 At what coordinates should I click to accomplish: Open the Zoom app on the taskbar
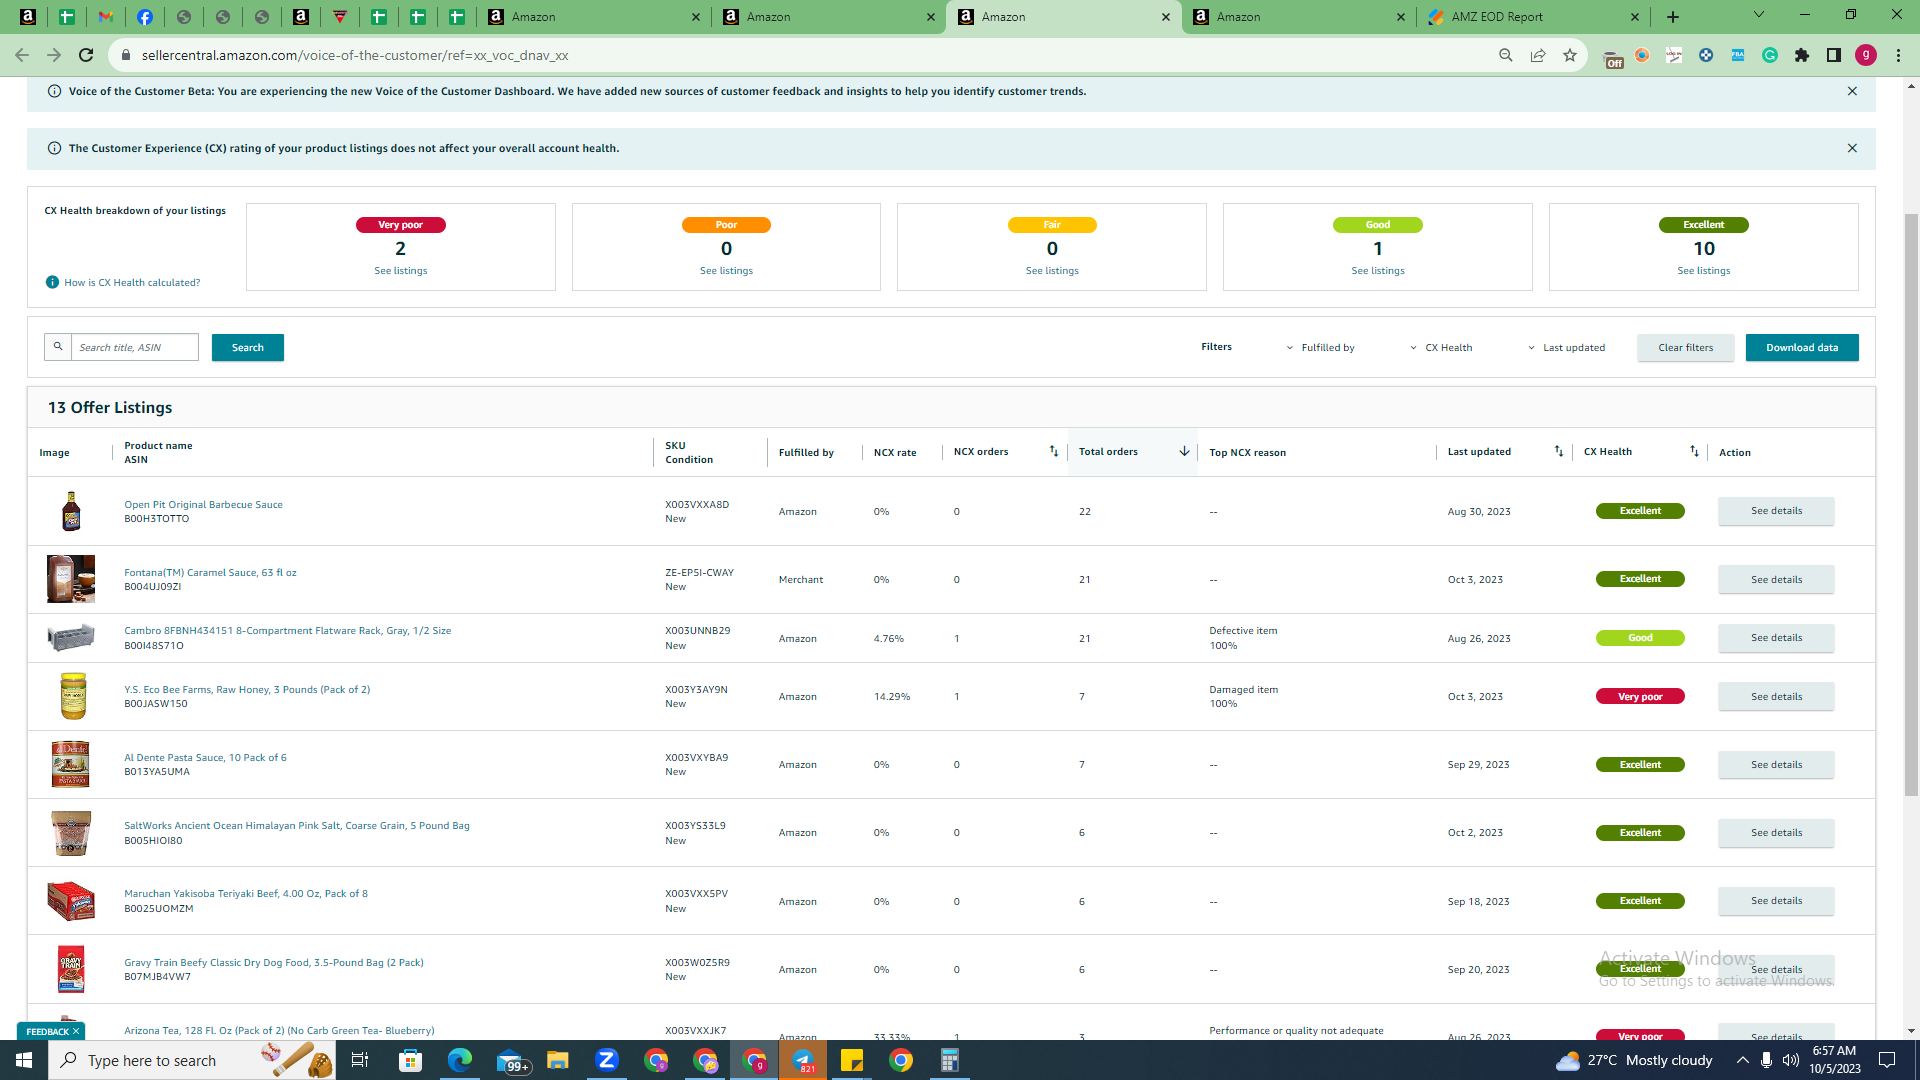pos(606,1060)
